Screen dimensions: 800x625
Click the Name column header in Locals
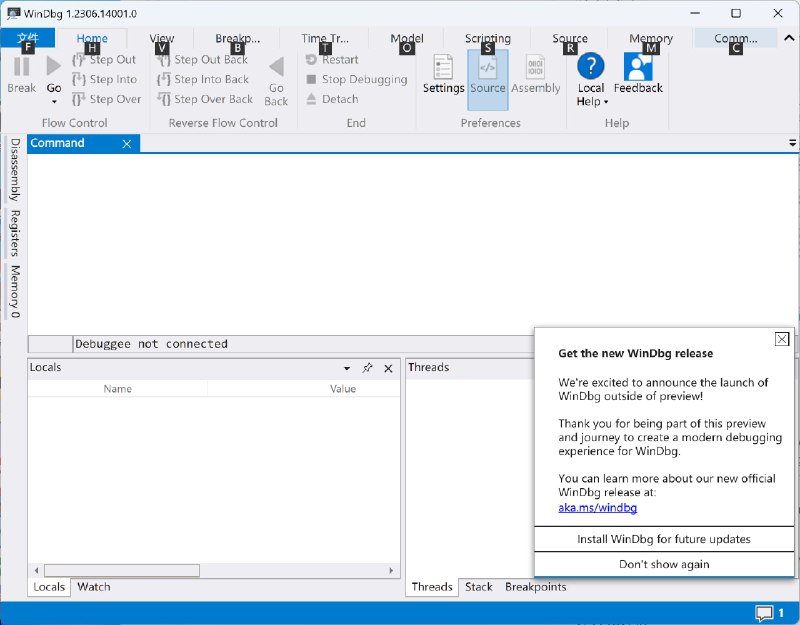[118, 389]
